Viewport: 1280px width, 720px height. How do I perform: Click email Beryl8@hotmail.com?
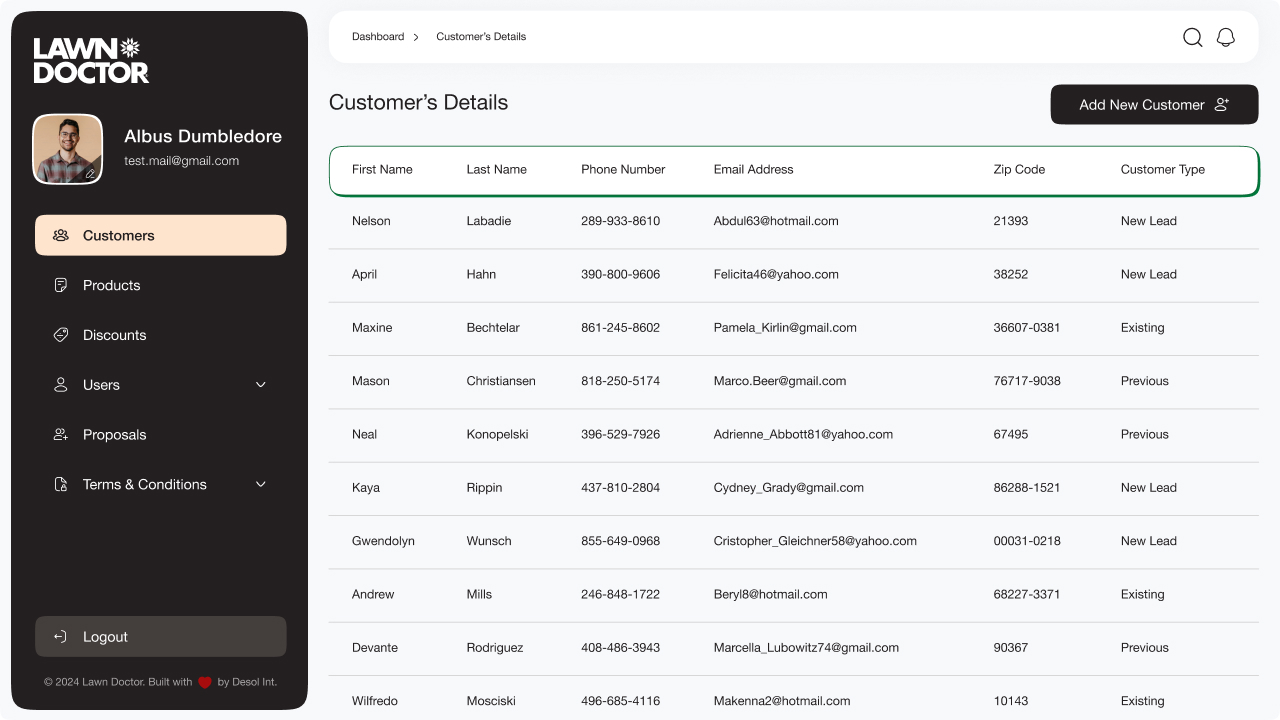click(x=770, y=594)
